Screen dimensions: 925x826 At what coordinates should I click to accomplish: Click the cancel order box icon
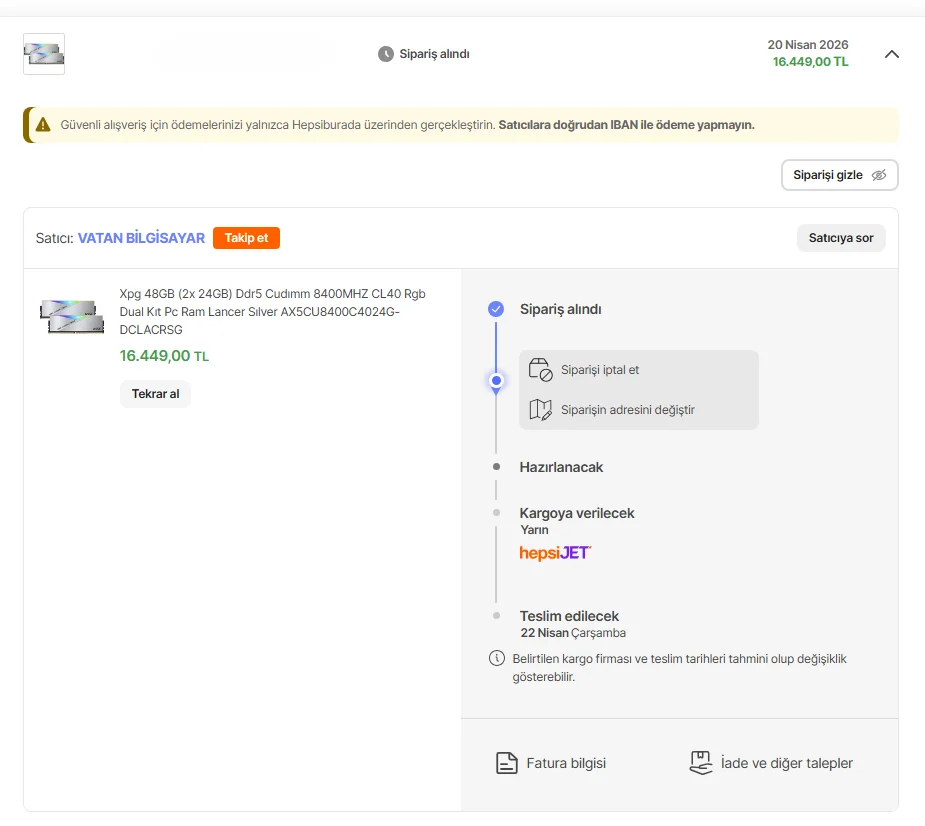coord(540,370)
